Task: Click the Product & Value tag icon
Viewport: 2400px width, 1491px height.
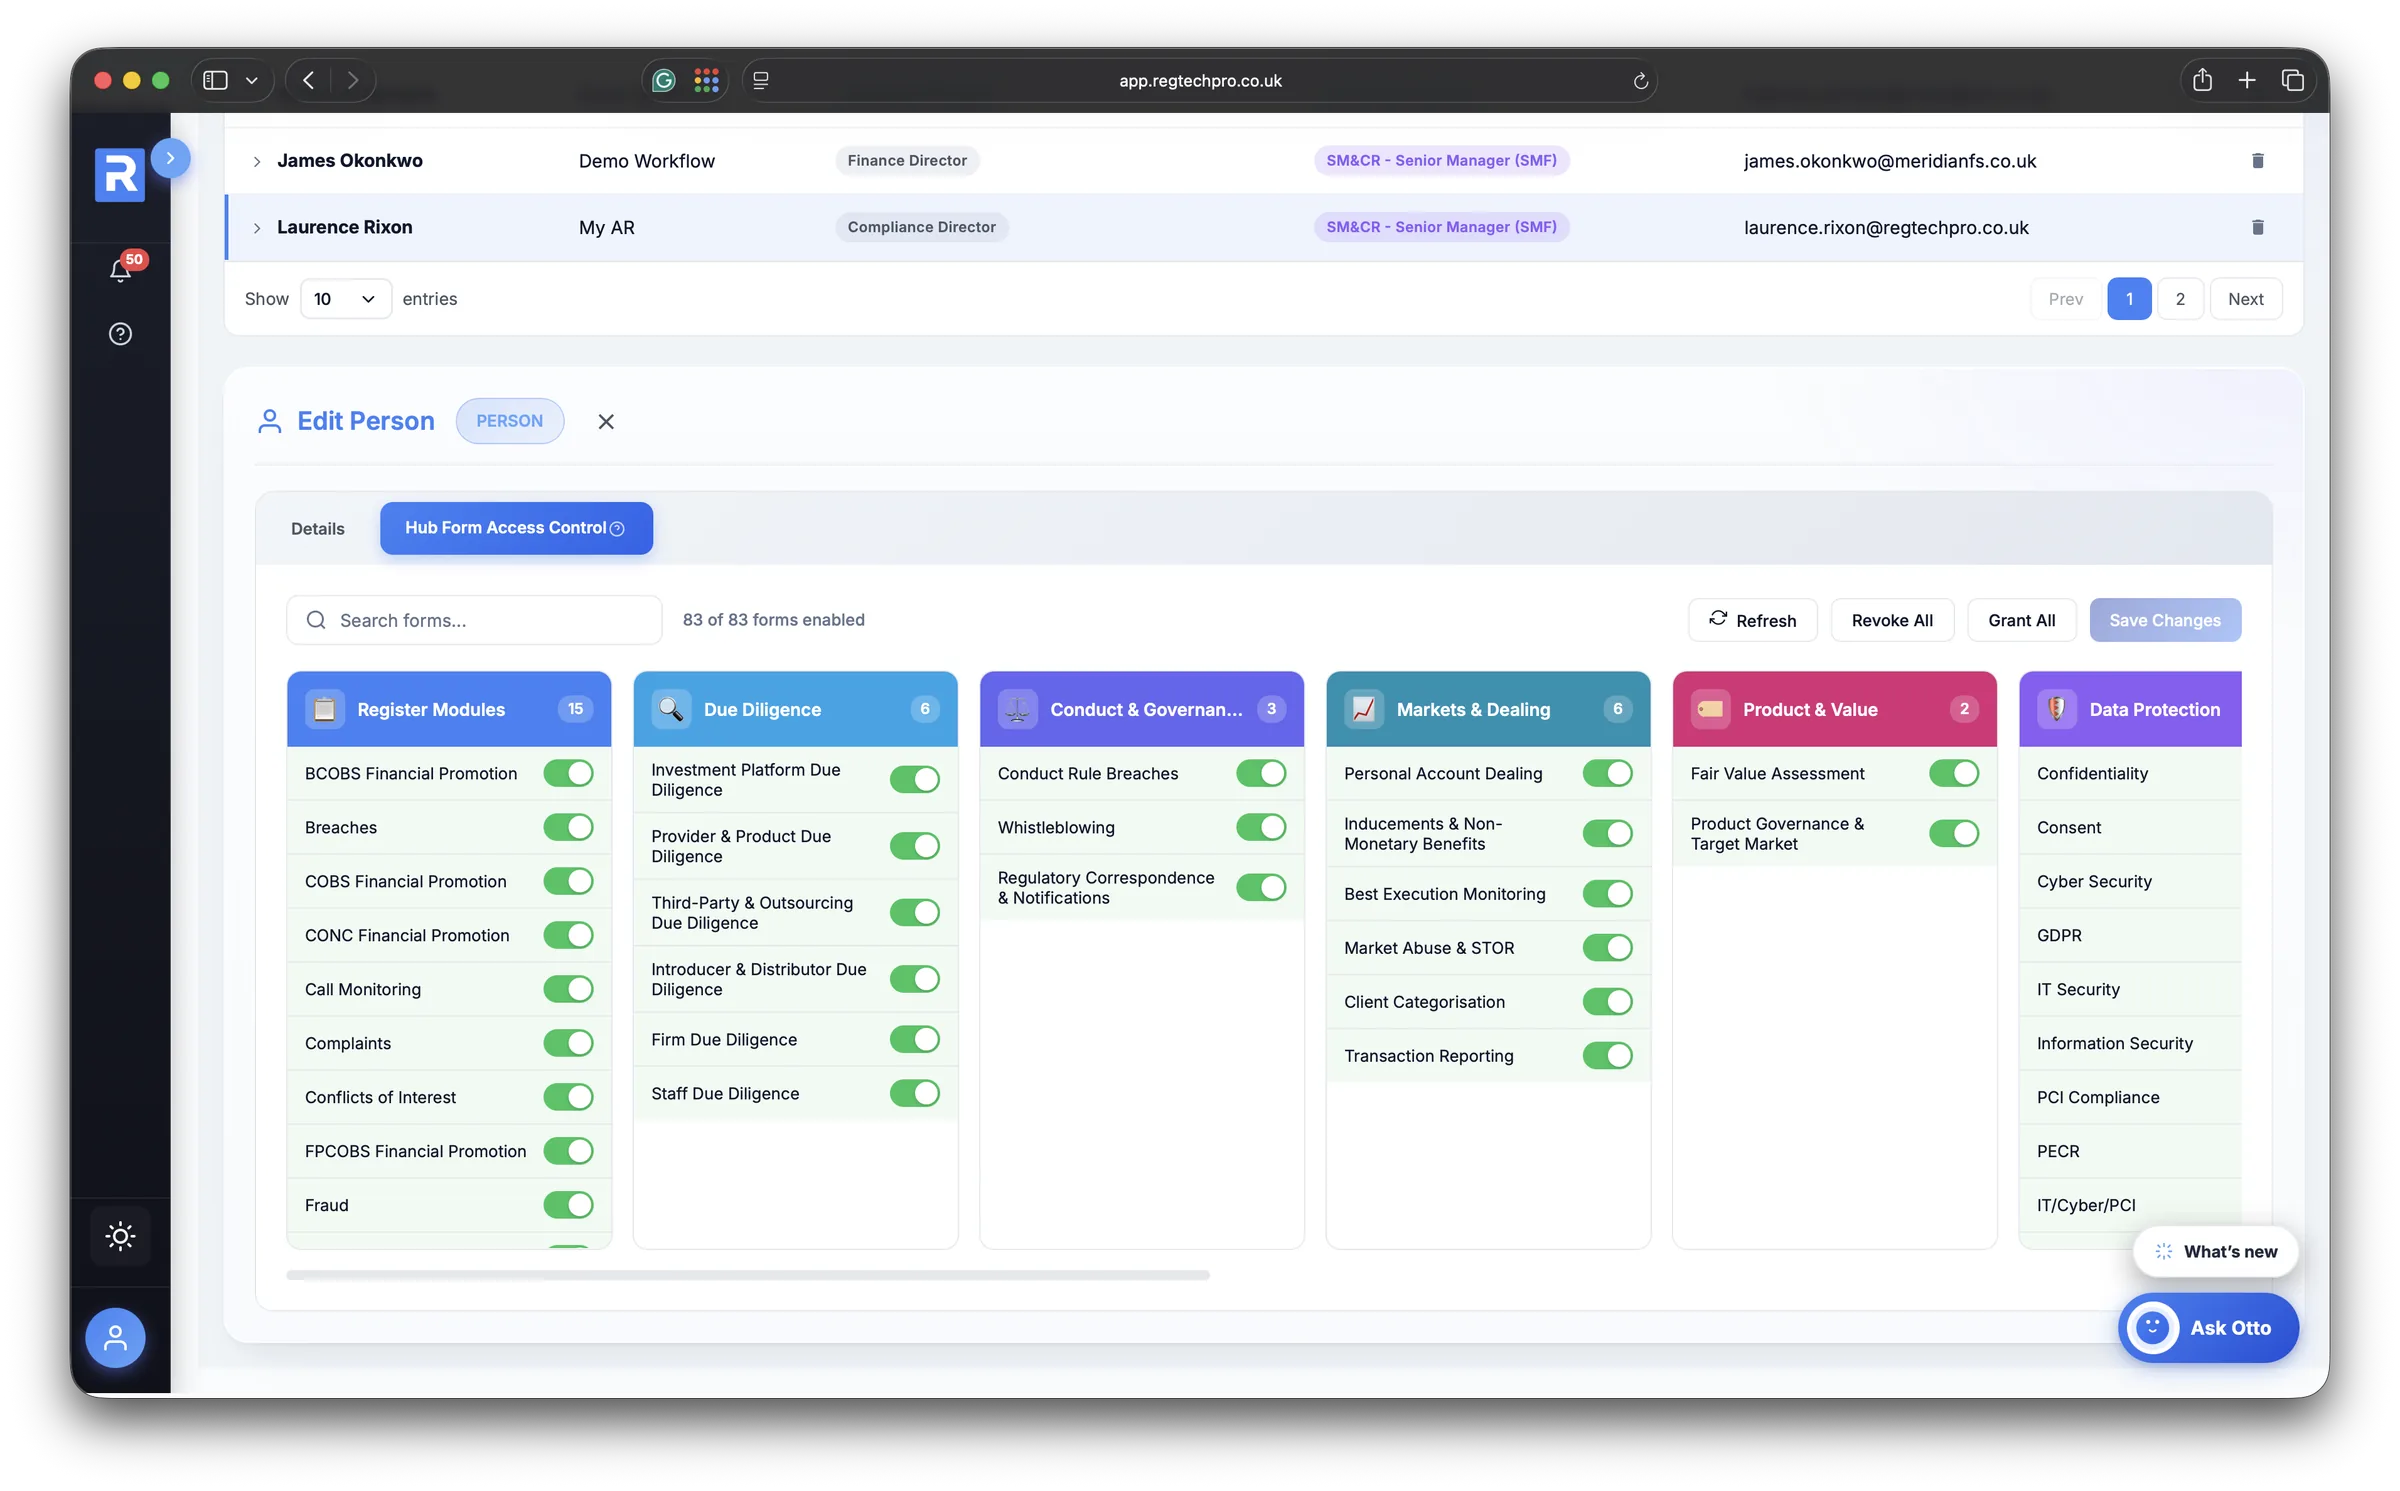Action: click(x=1710, y=709)
